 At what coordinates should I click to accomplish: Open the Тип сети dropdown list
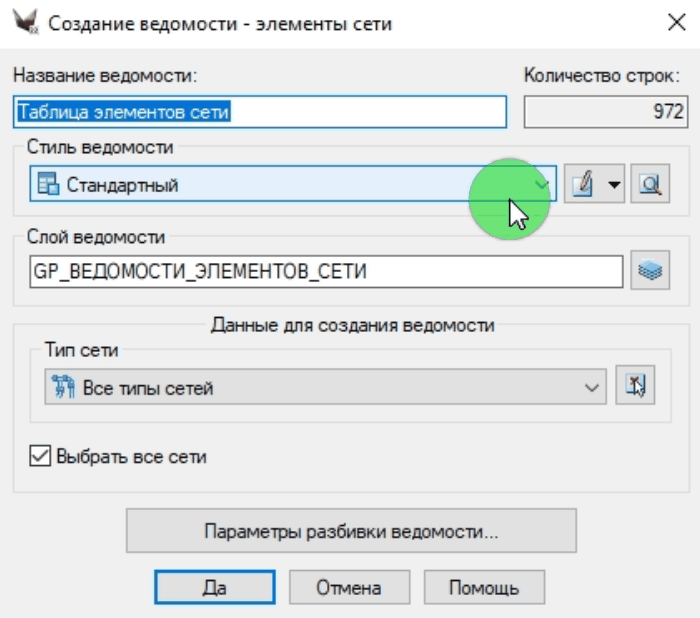(591, 388)
